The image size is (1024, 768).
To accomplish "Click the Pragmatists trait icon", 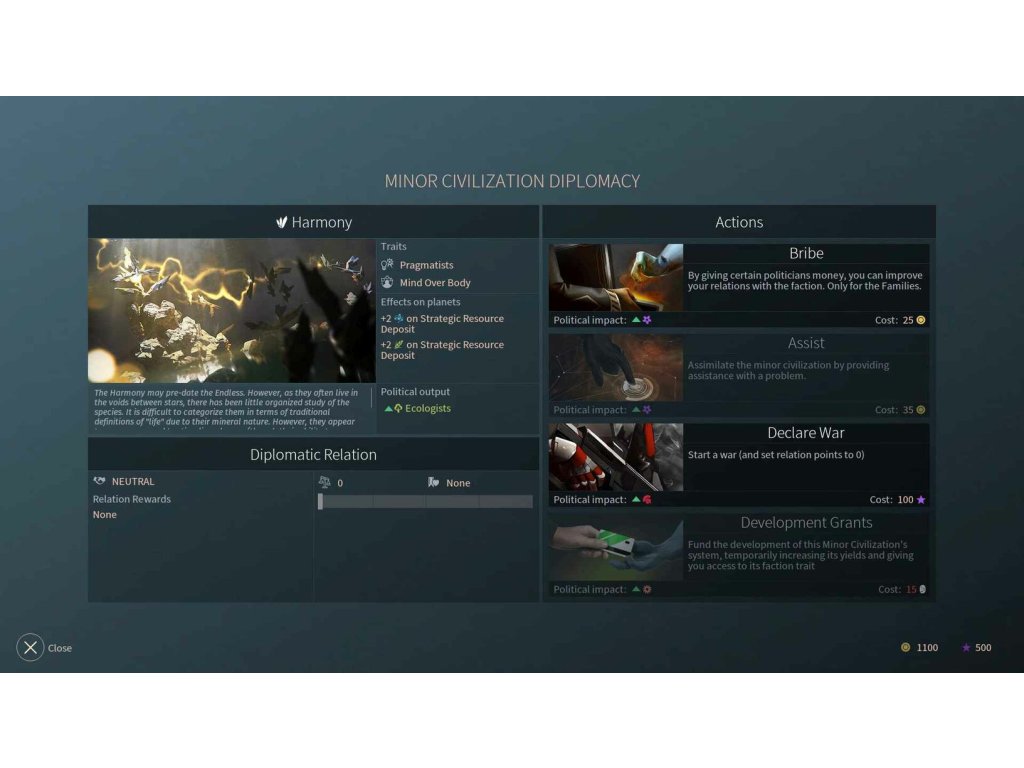I will tap(387, 264).
